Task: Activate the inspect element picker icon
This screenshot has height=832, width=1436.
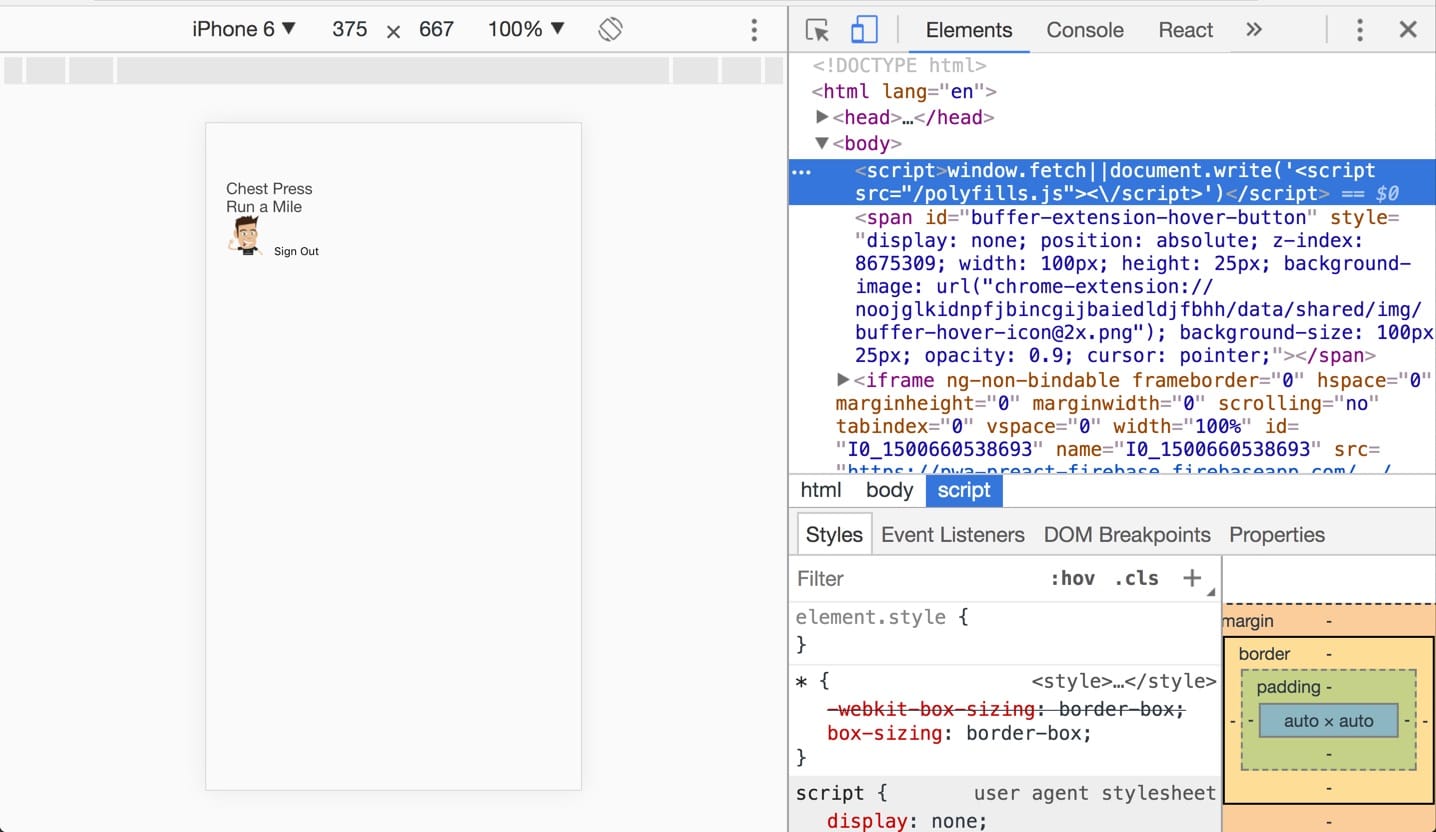Action: (x=817, y=30)
